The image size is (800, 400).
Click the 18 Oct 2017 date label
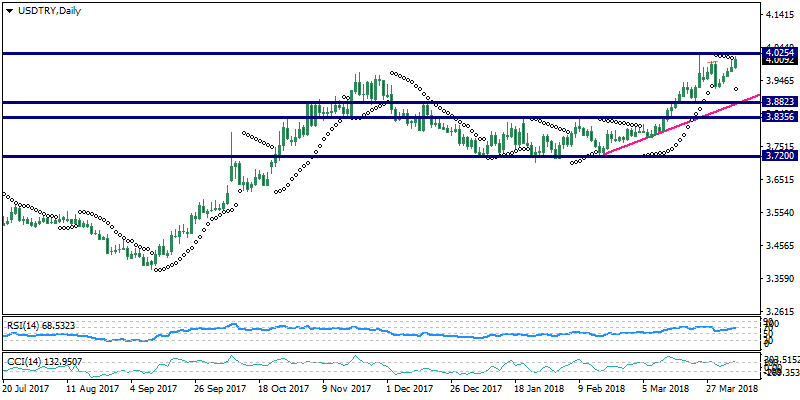click(286, 388)
